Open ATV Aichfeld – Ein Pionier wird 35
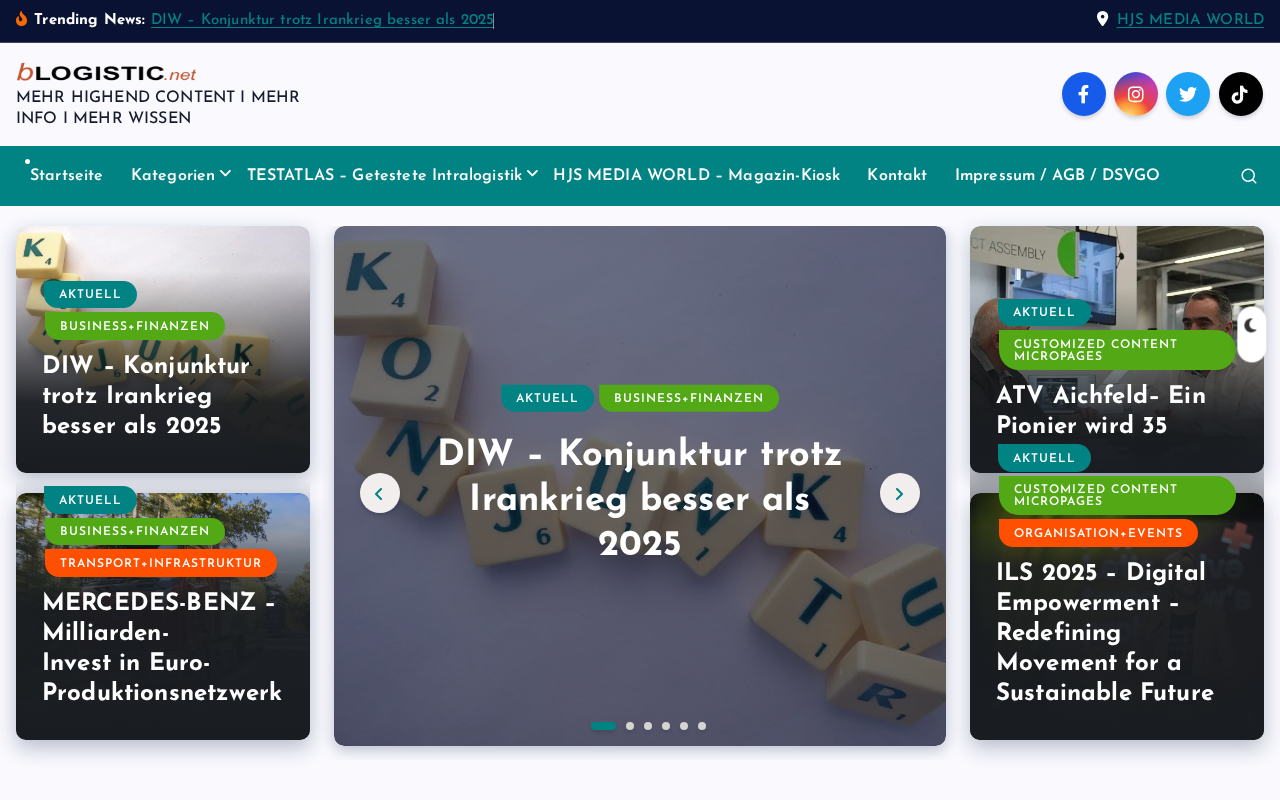Screen dimensions: 1280x800 (1101, 411)
